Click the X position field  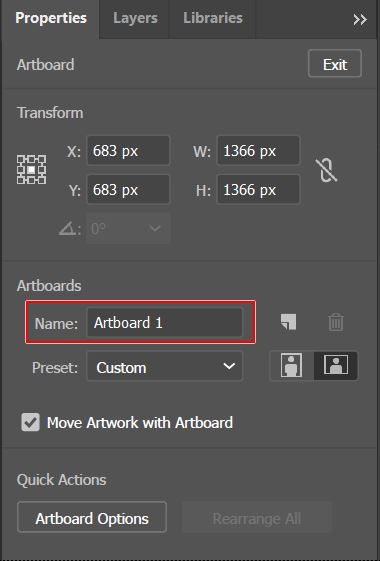[x=128, y=151]
